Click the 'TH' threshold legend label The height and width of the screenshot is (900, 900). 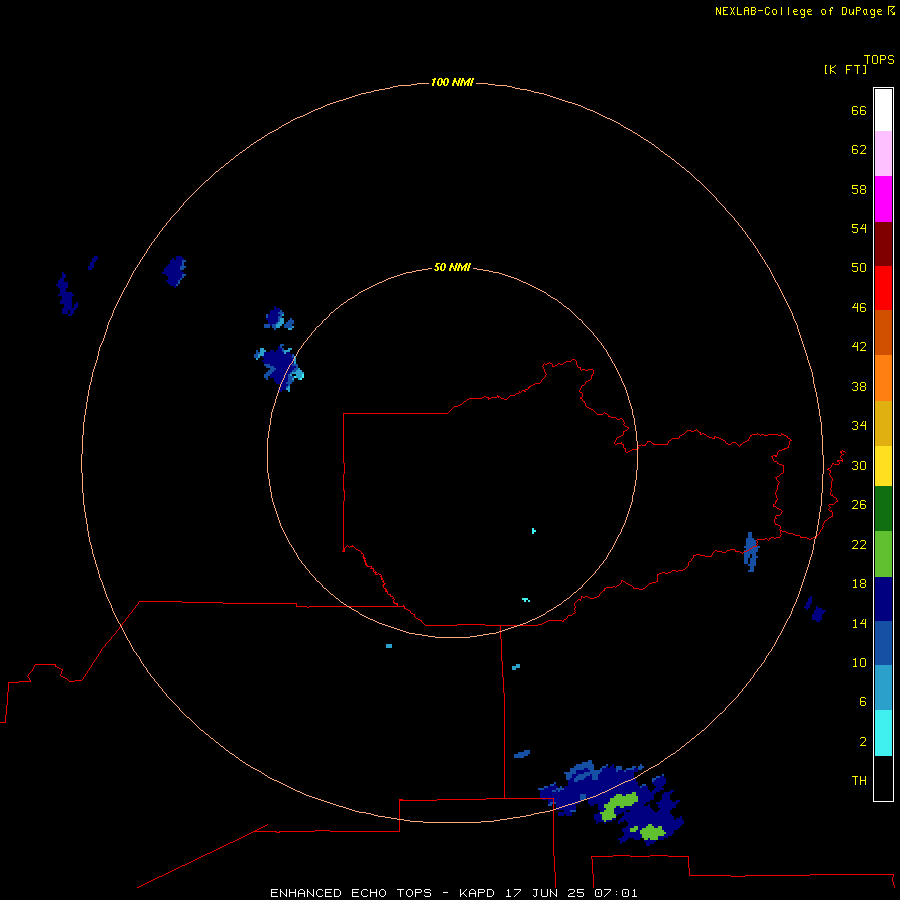(x=859, y=781)
